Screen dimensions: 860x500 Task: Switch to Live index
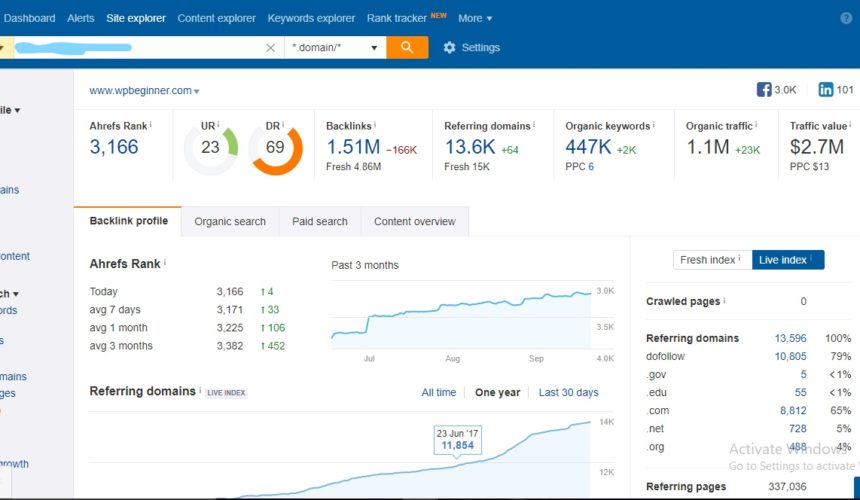(788, 260)
